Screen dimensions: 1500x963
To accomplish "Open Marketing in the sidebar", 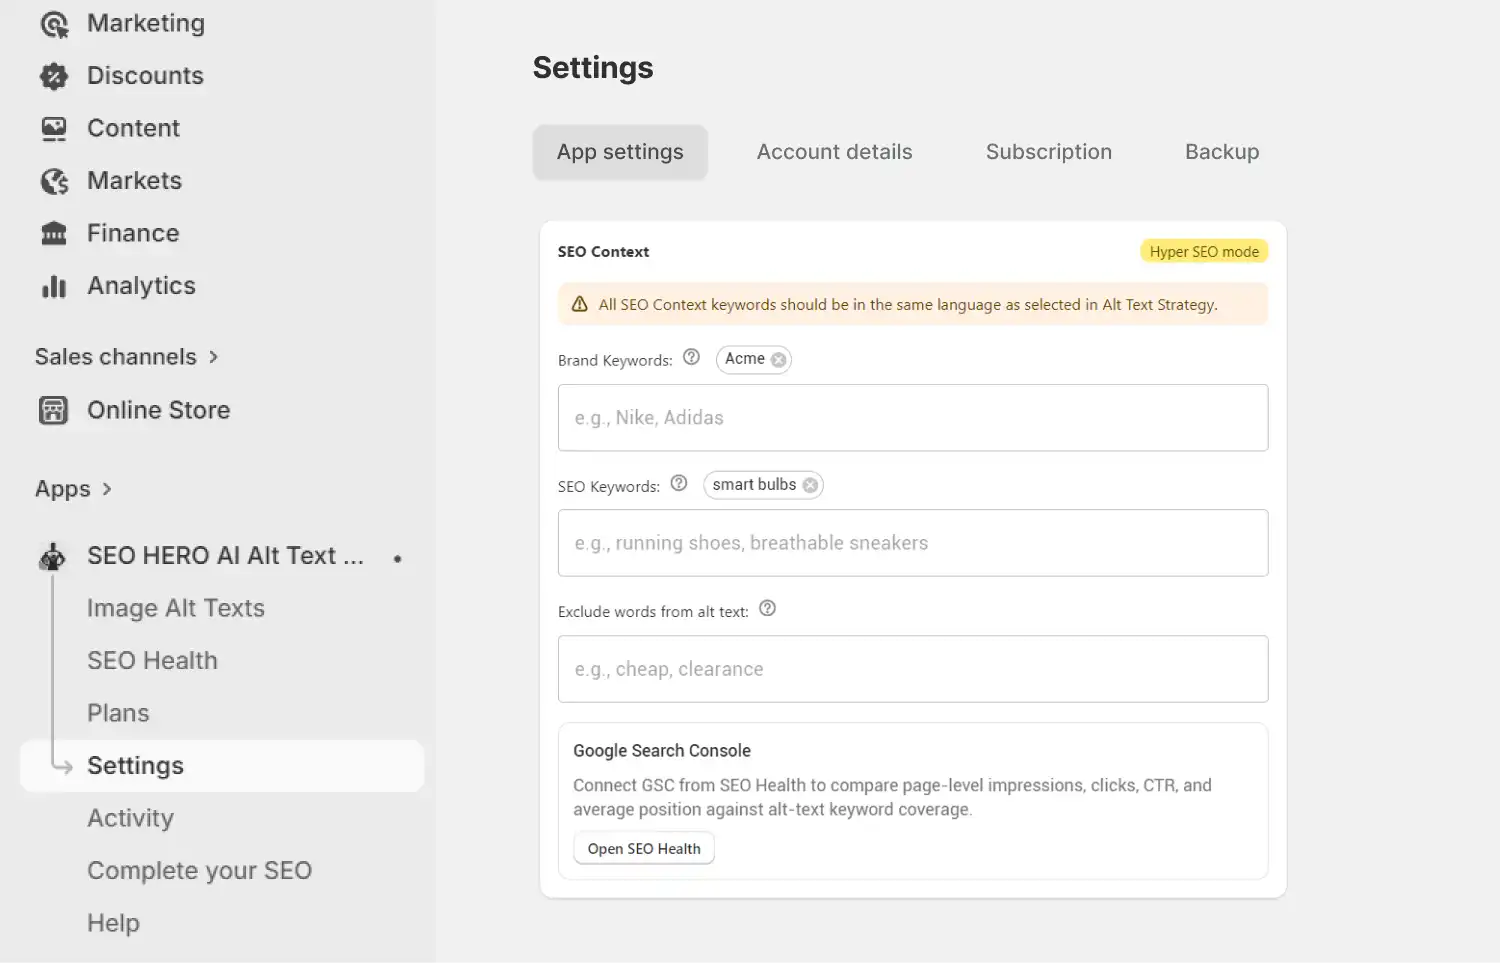I will point(146,24).
